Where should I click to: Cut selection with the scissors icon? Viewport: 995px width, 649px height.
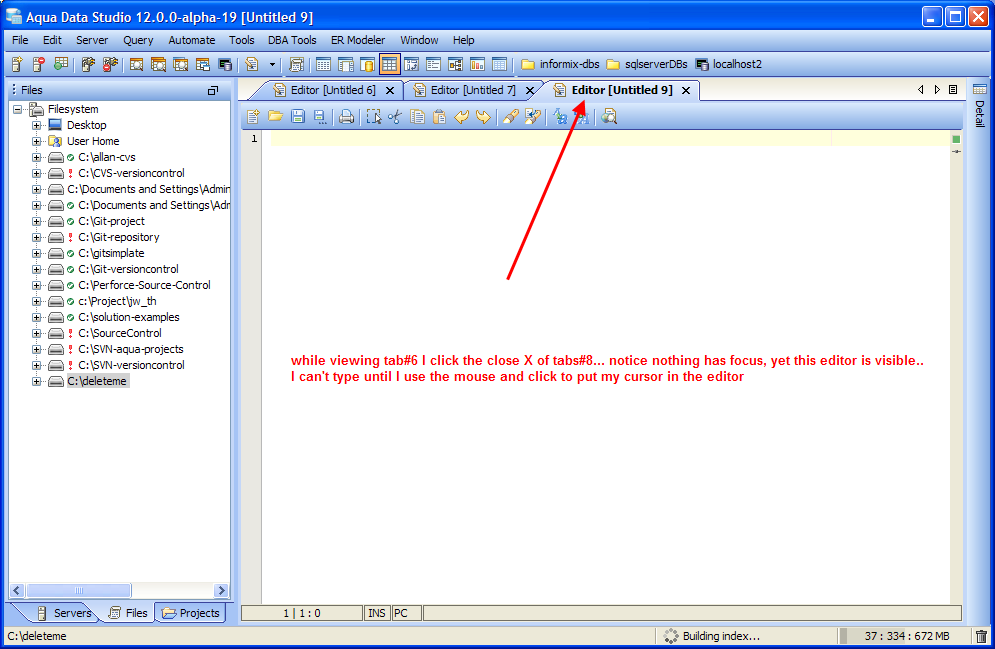395,116
